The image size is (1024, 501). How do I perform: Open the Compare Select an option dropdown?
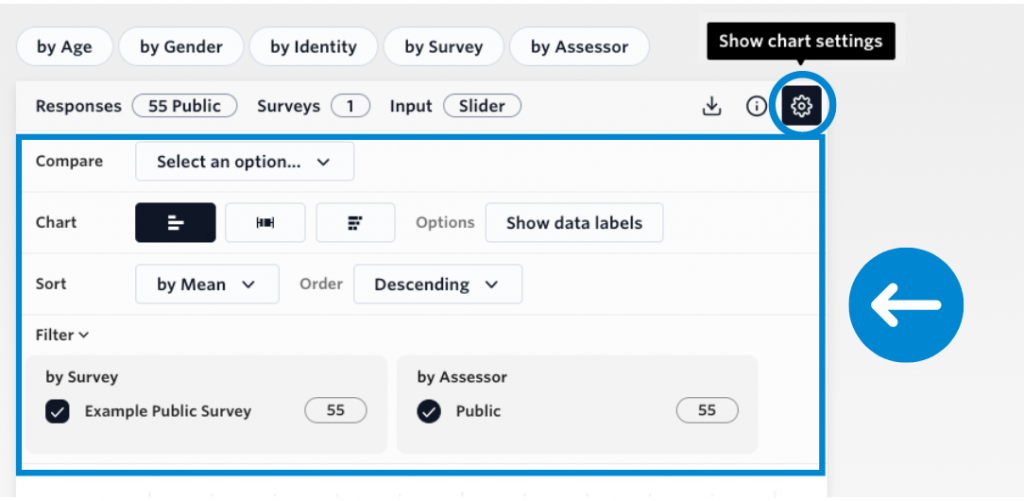[245, 162]
